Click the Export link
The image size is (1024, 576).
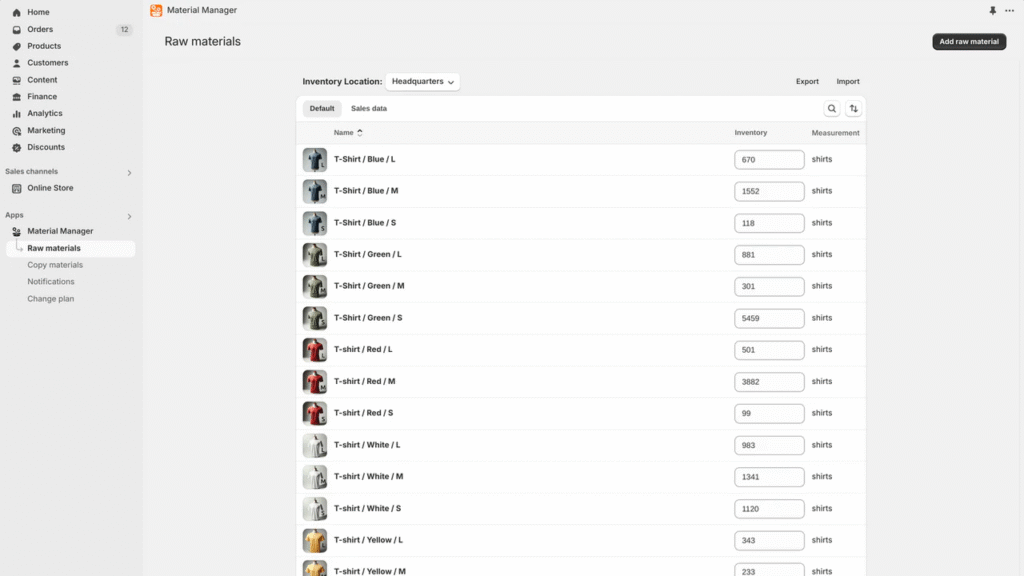click(x=807, y=82)
